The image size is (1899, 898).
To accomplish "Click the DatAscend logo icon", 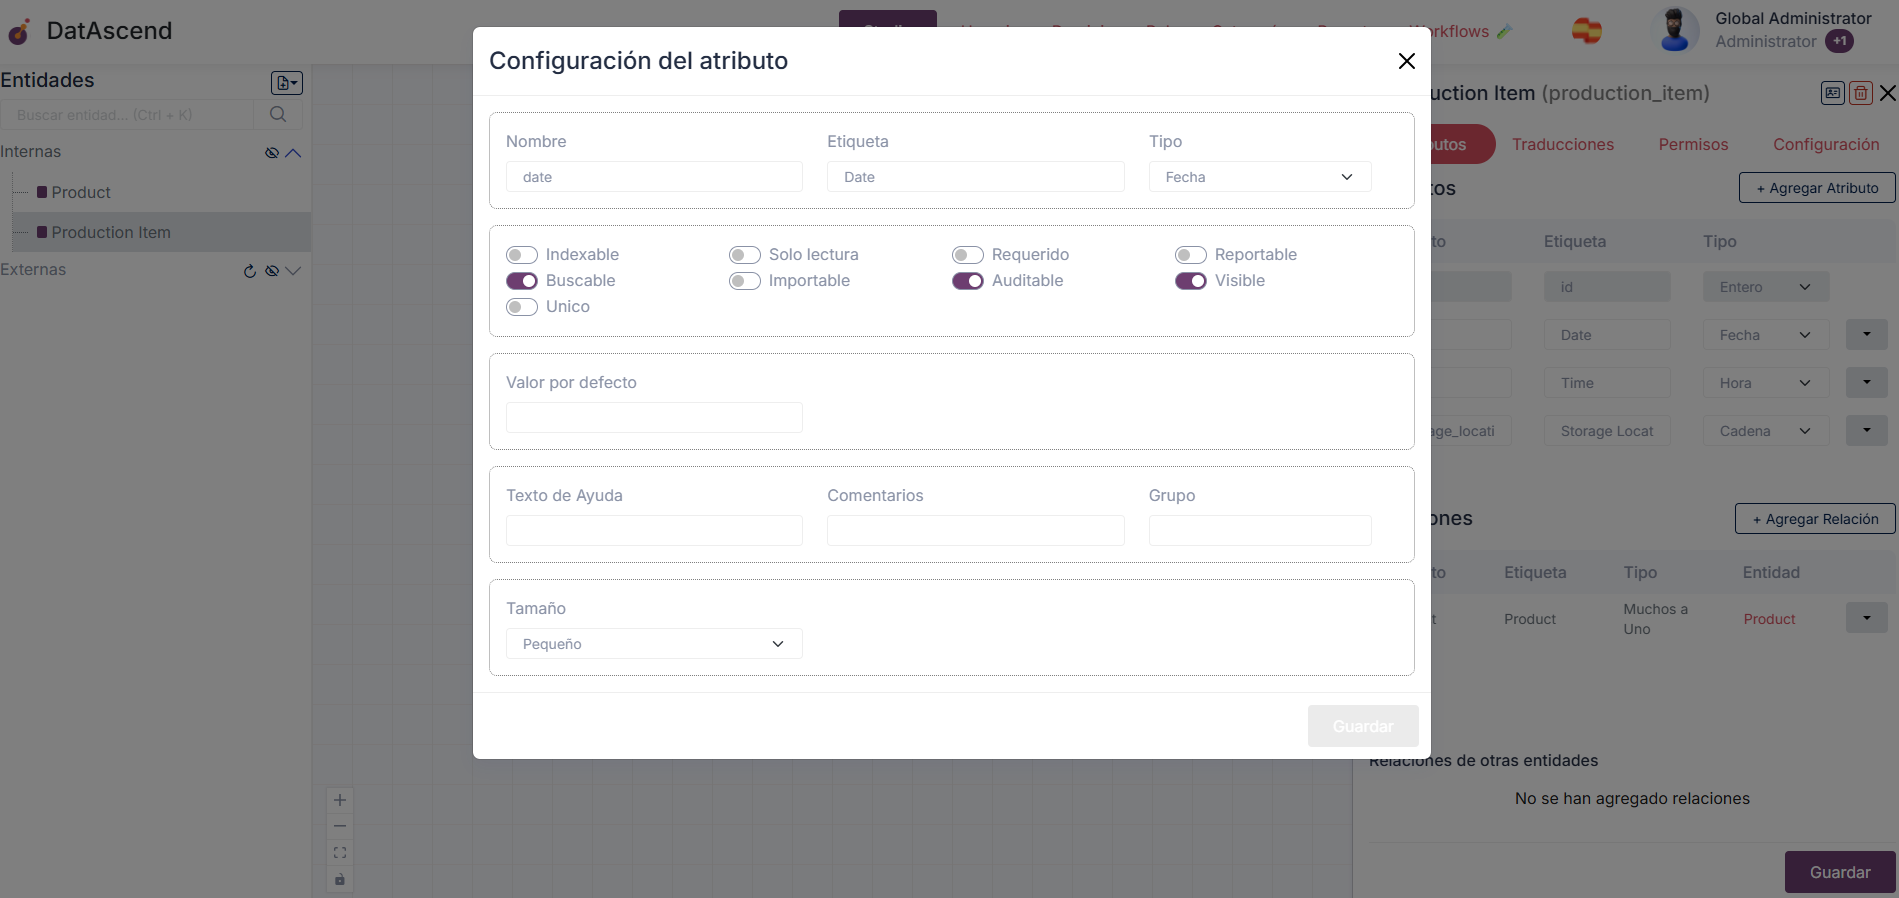I will [19, 32].
